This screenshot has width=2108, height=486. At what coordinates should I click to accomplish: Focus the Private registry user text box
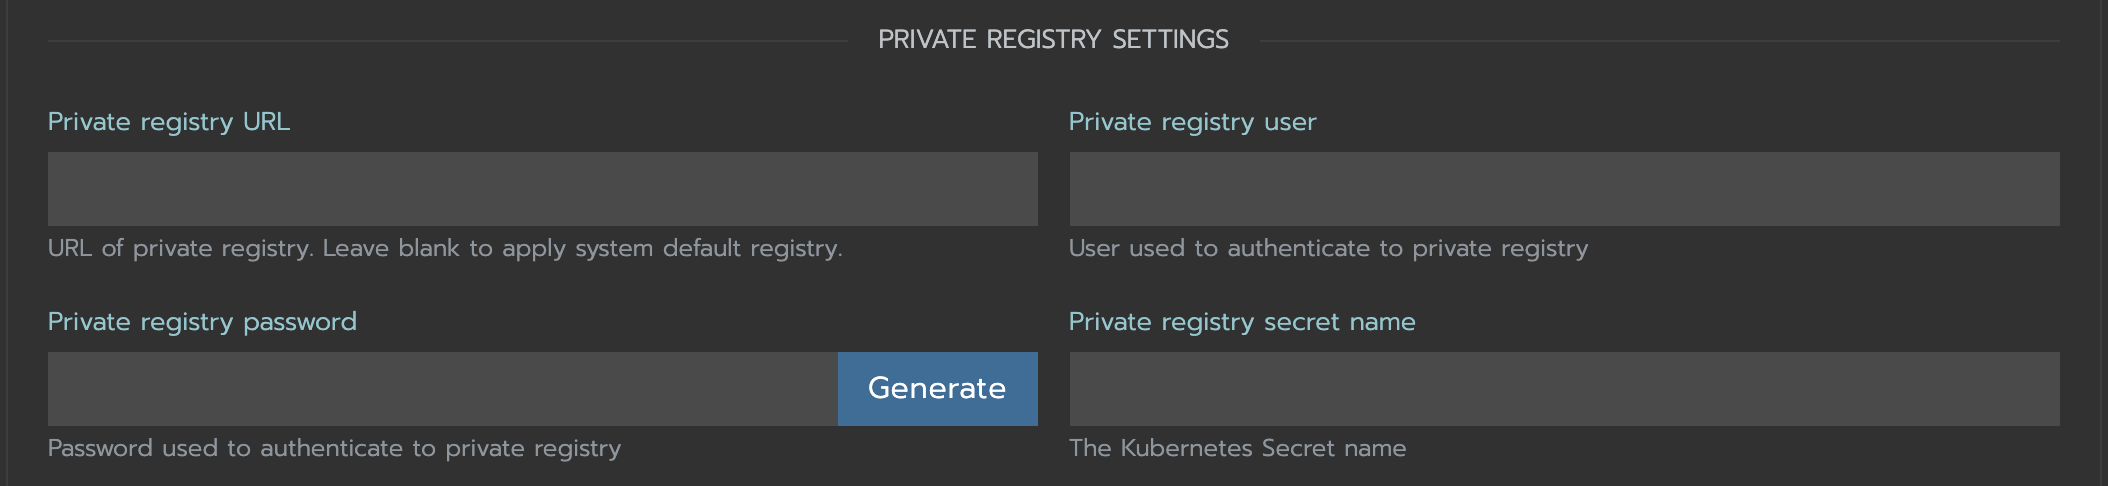point(1564,189)
